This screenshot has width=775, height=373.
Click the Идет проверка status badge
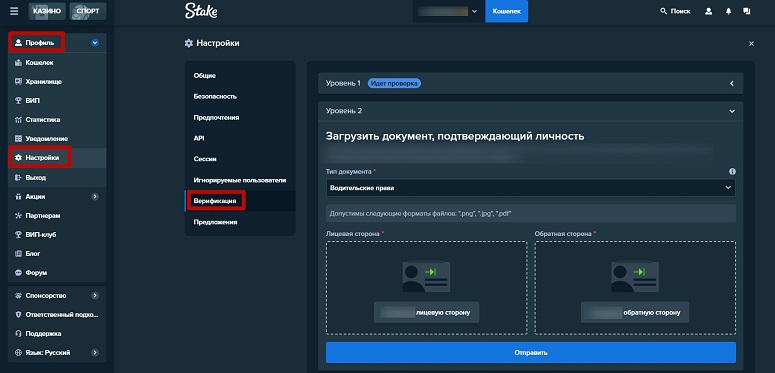pyautogui.click(x=394, y=83)
